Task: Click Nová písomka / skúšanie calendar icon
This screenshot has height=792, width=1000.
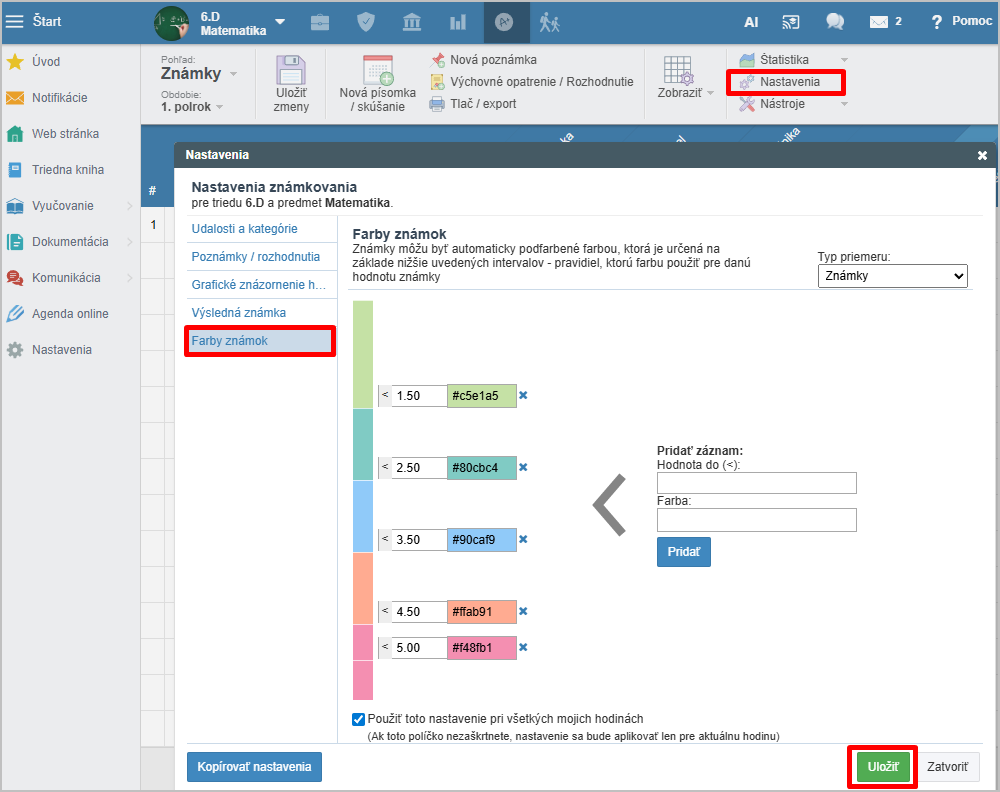Action: pyautogui.click(x=377, y=70)
